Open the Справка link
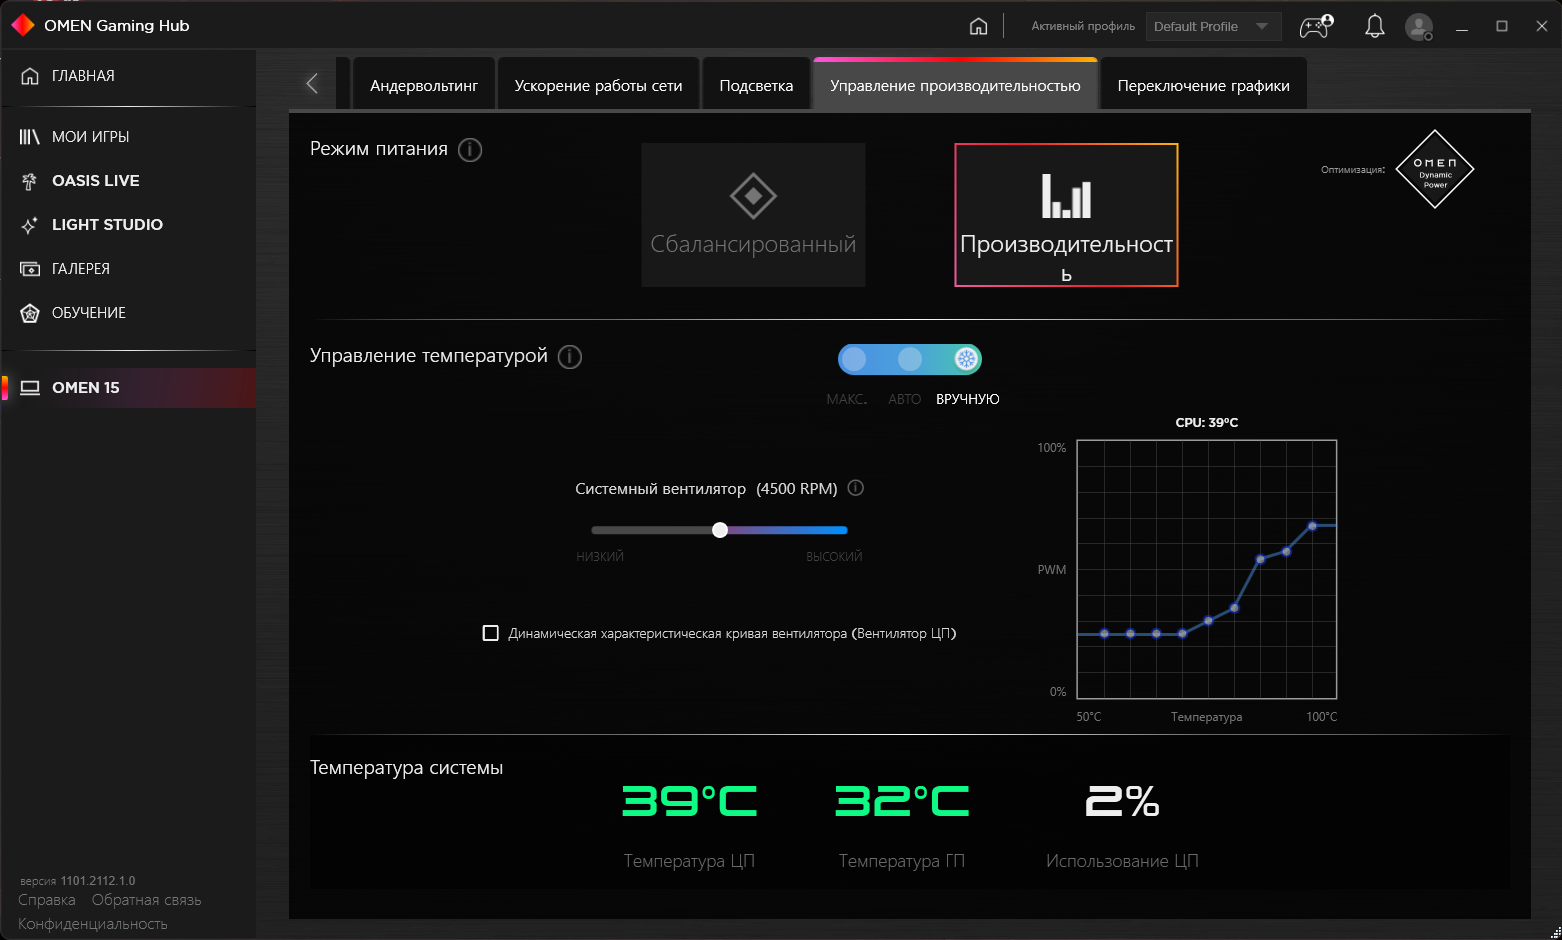Viewport: 1562px width, 940px height. (x=47, y=900)
